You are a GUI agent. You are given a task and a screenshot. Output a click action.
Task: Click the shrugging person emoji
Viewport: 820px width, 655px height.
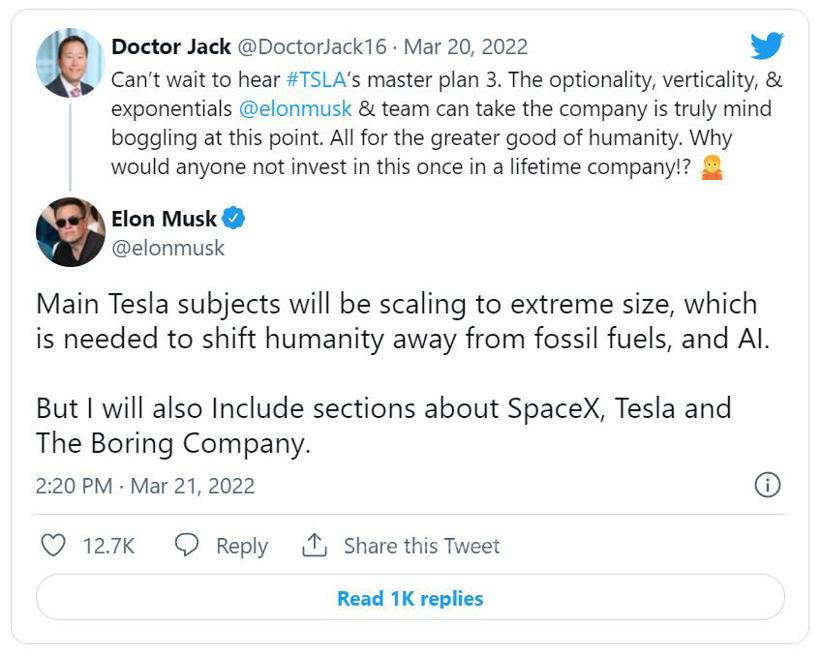point(711,167)
